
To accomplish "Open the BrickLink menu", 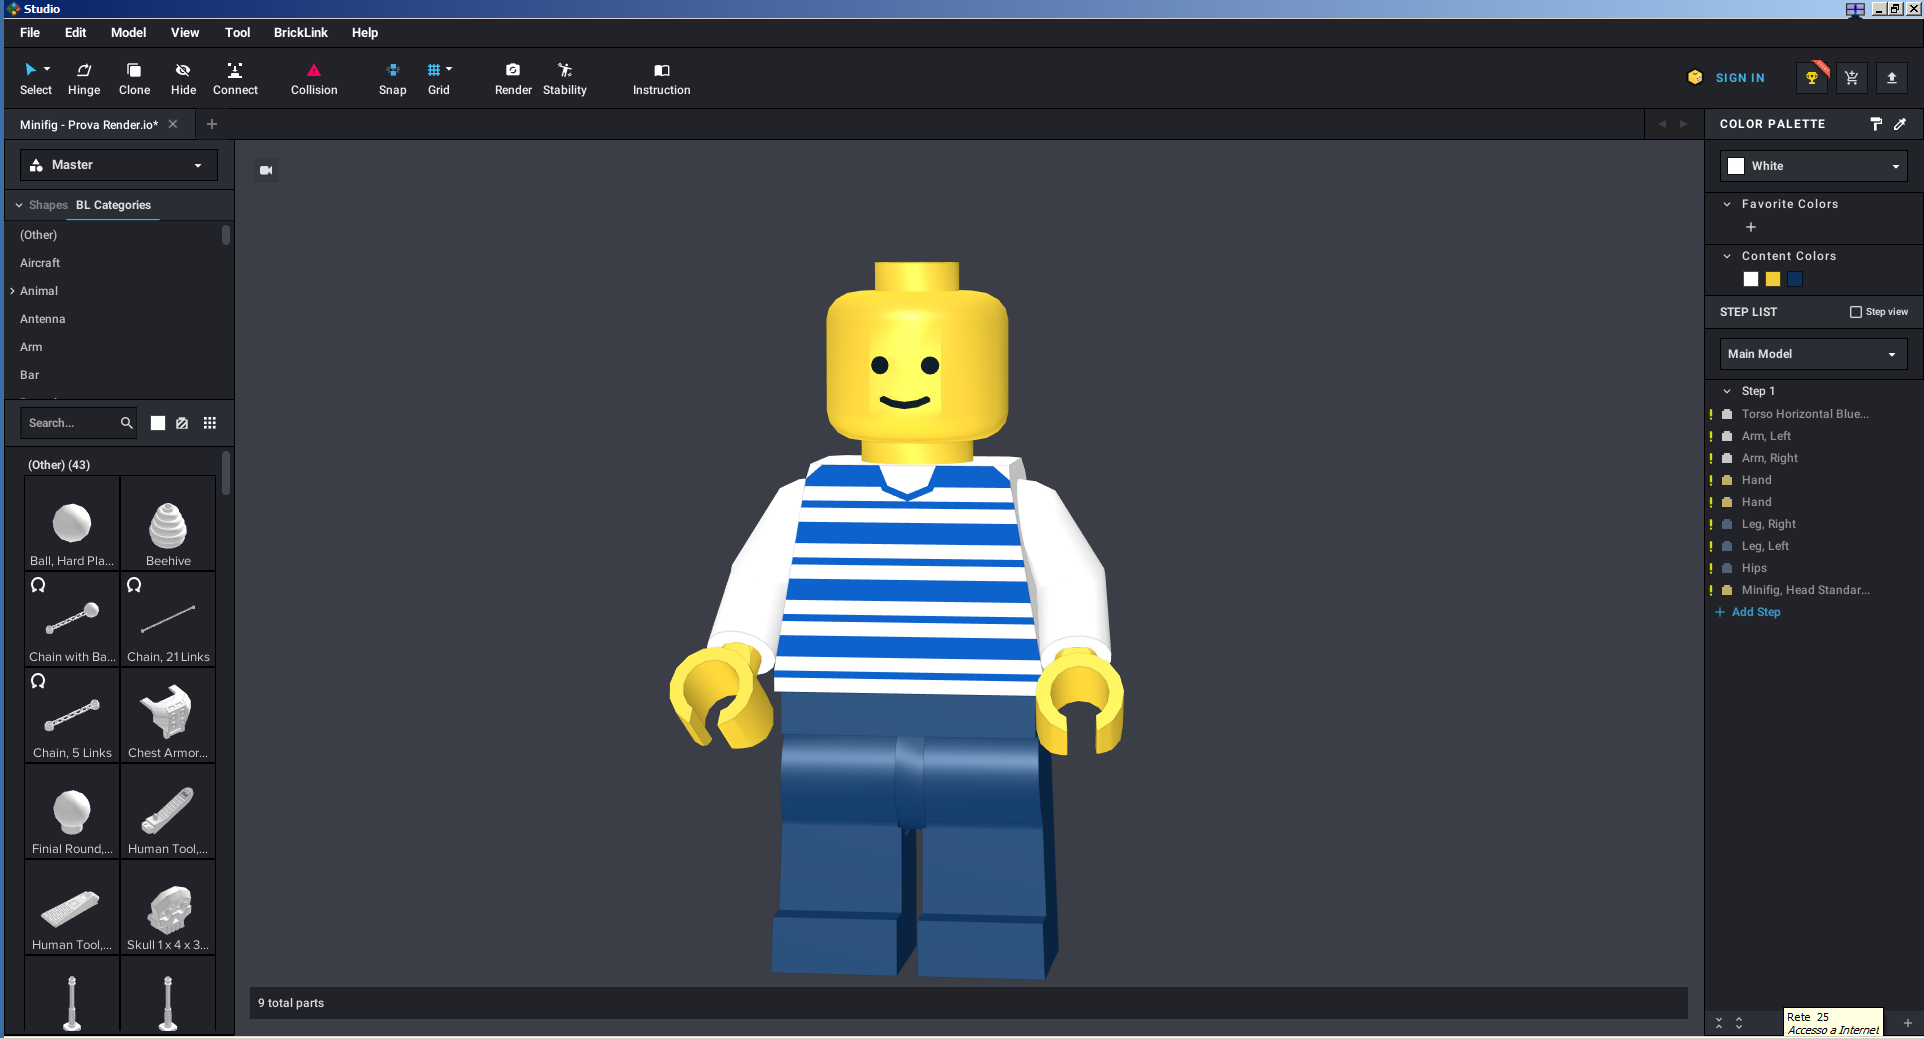I will tap(300, 33).
